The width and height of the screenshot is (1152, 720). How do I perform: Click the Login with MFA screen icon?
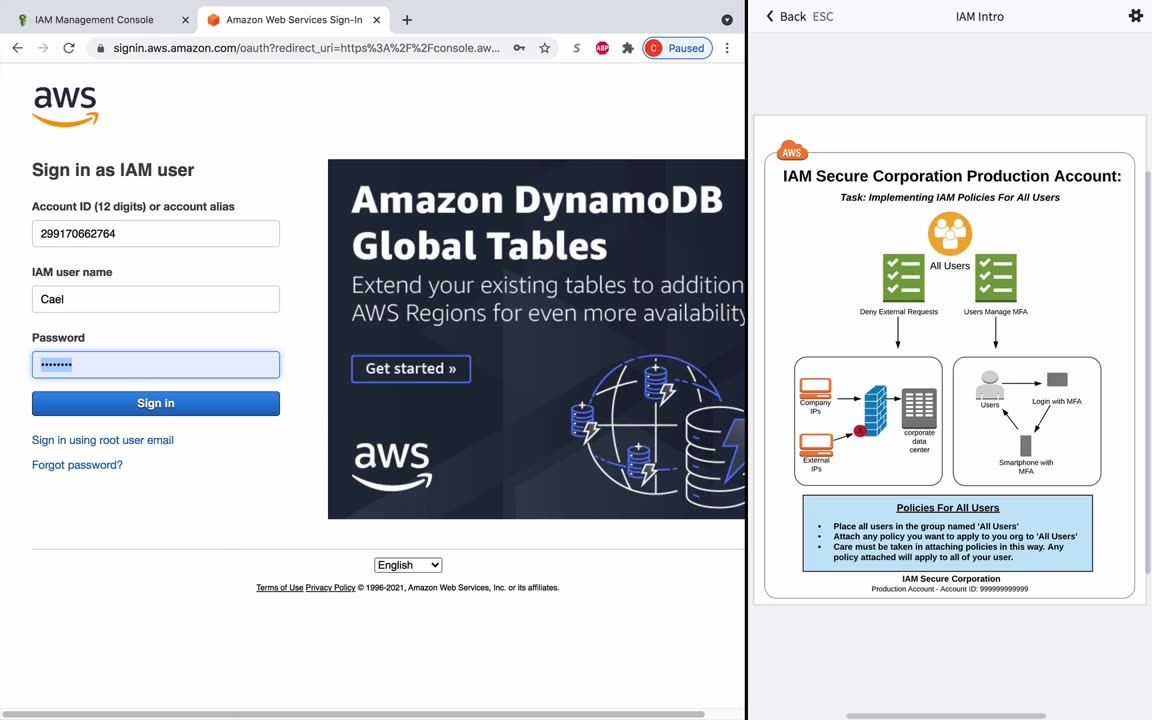[x=1057, y=380]
